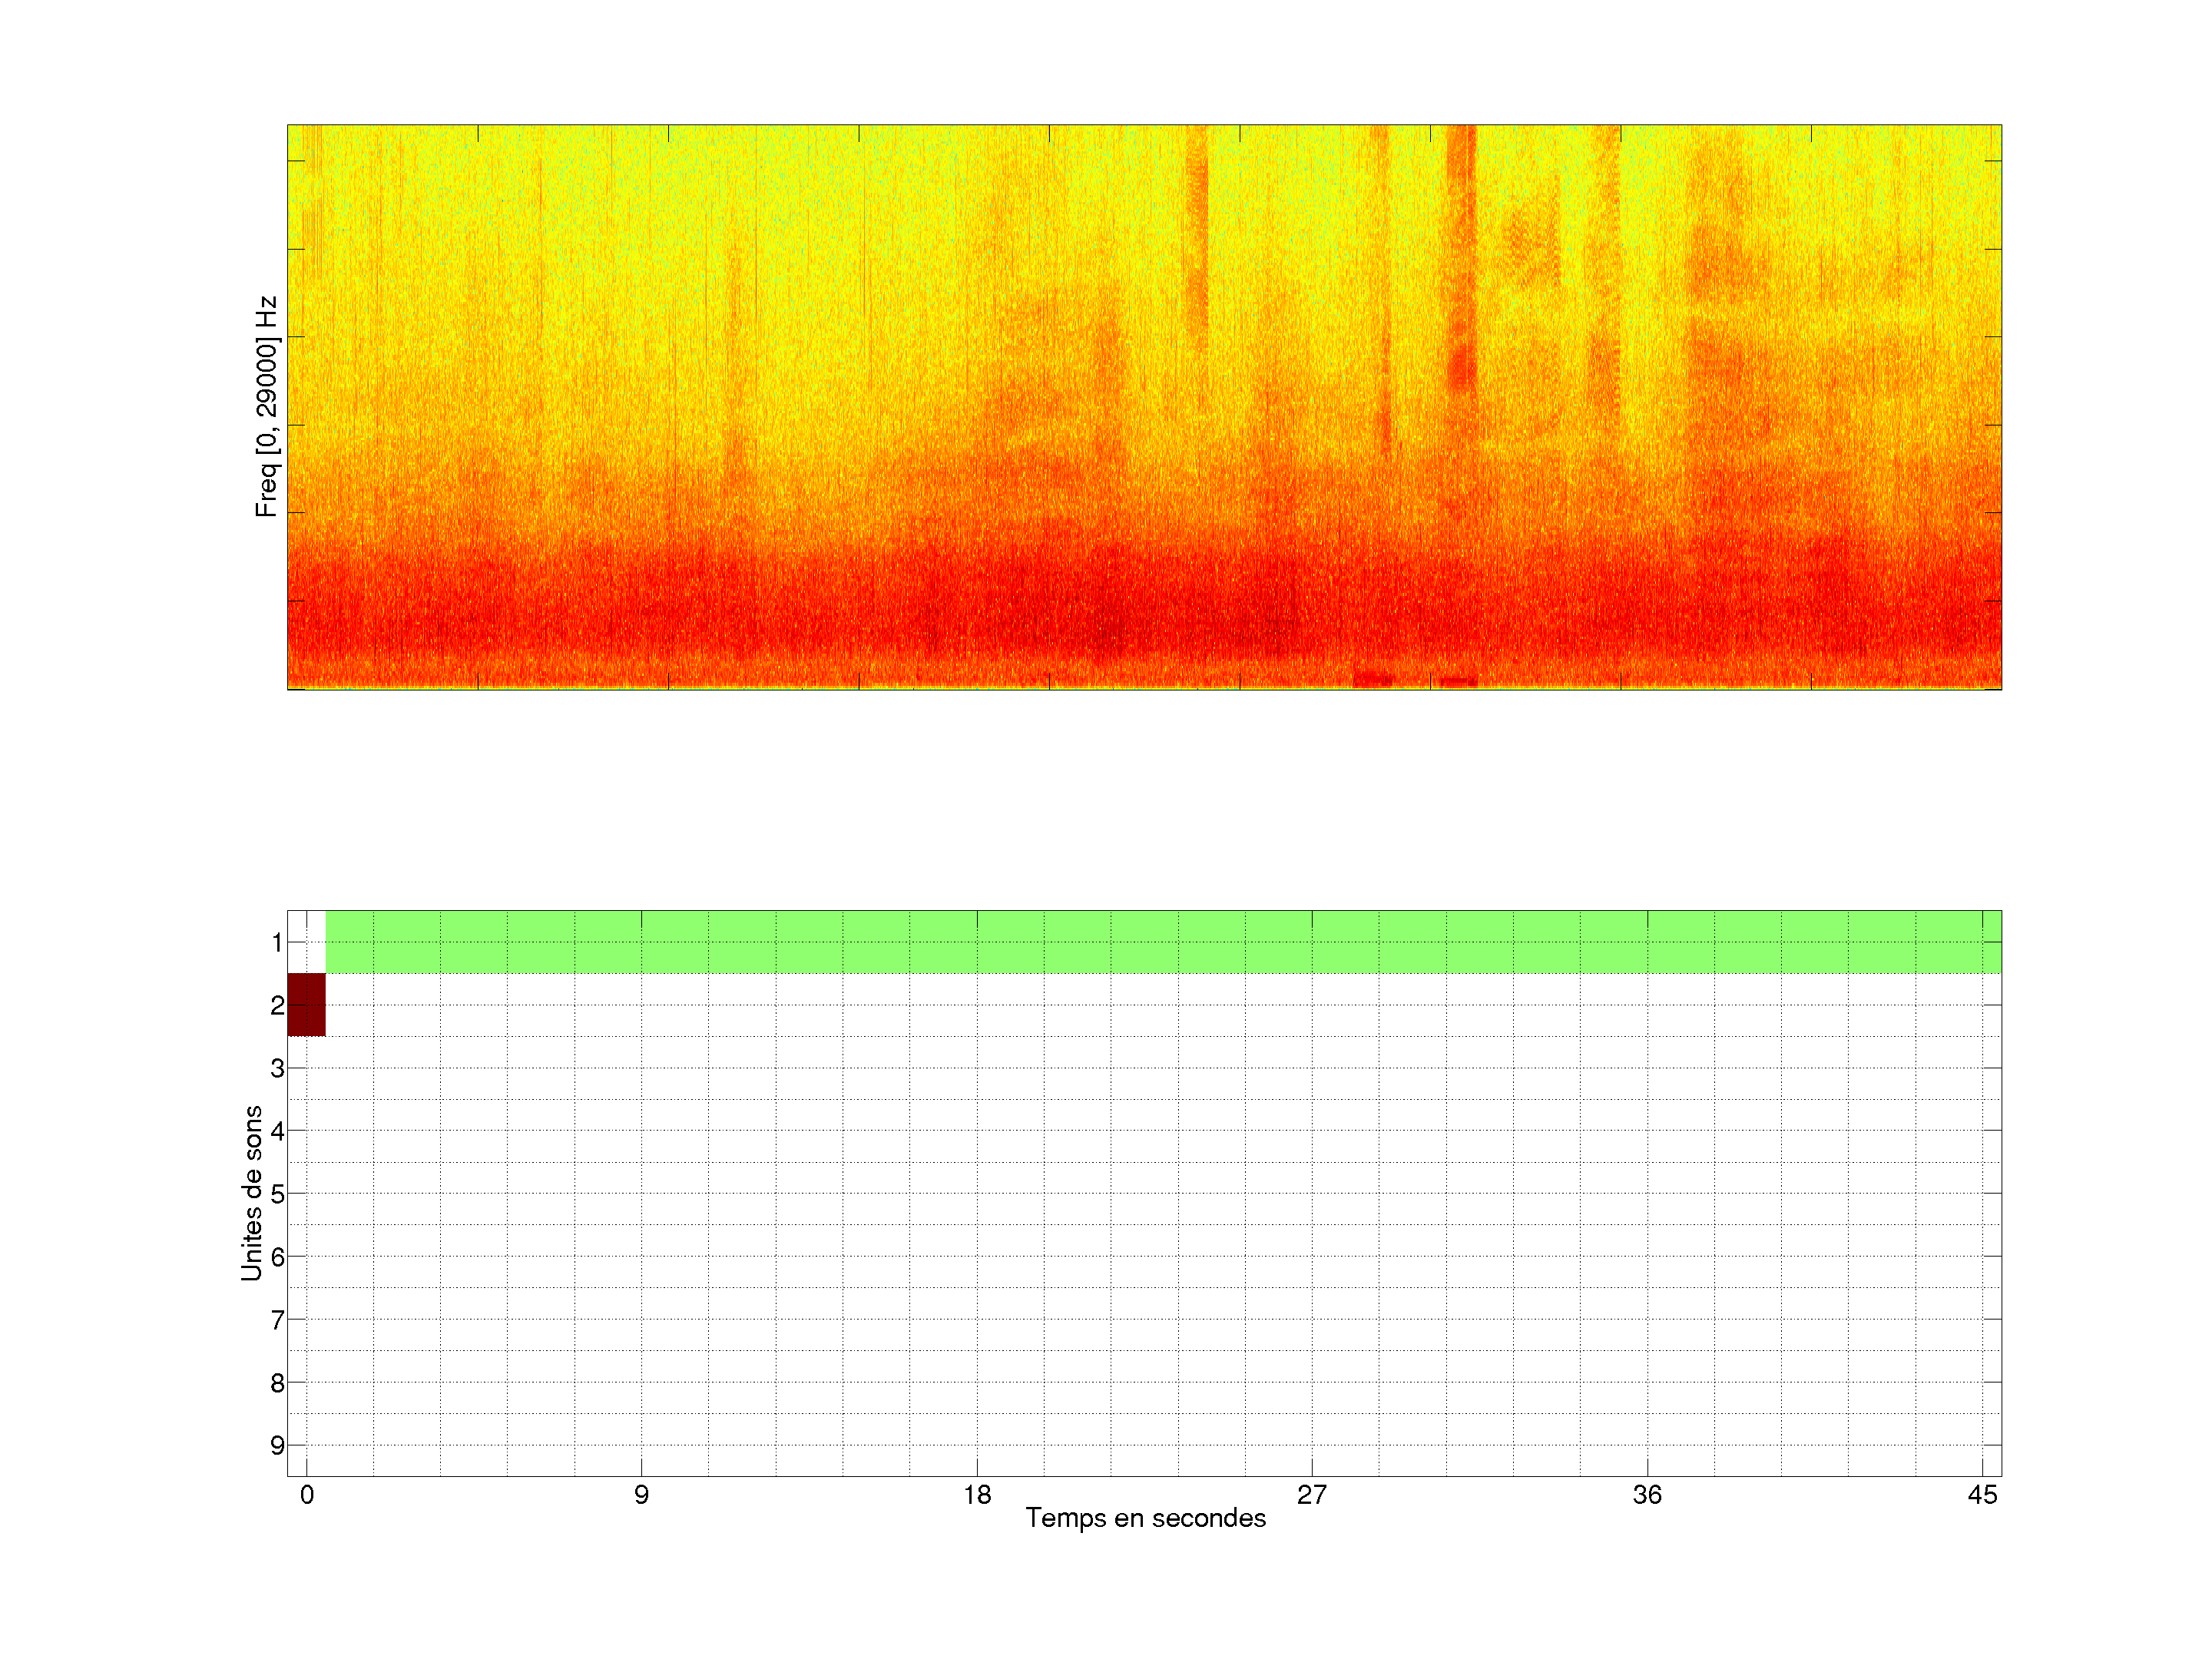Click y-axis tick label 3
The height and width of the screenshot is (1659, 2212).
(x=277, y=1068)
